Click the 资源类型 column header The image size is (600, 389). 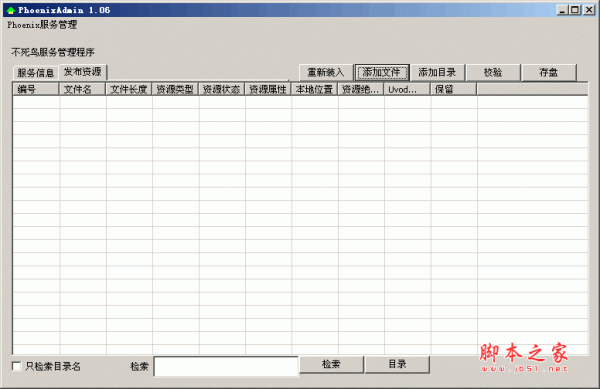click(x=175, y=90)
